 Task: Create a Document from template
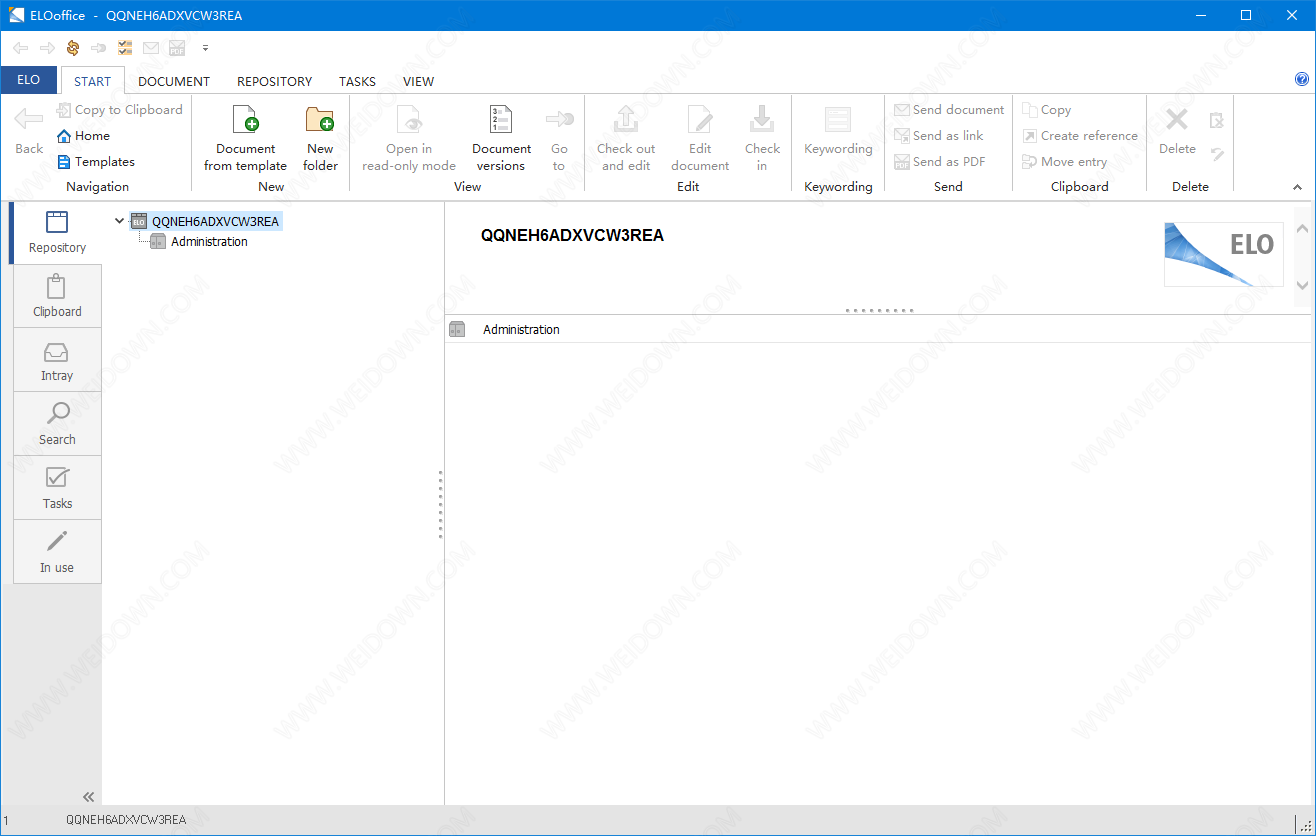tap(246, 138)
